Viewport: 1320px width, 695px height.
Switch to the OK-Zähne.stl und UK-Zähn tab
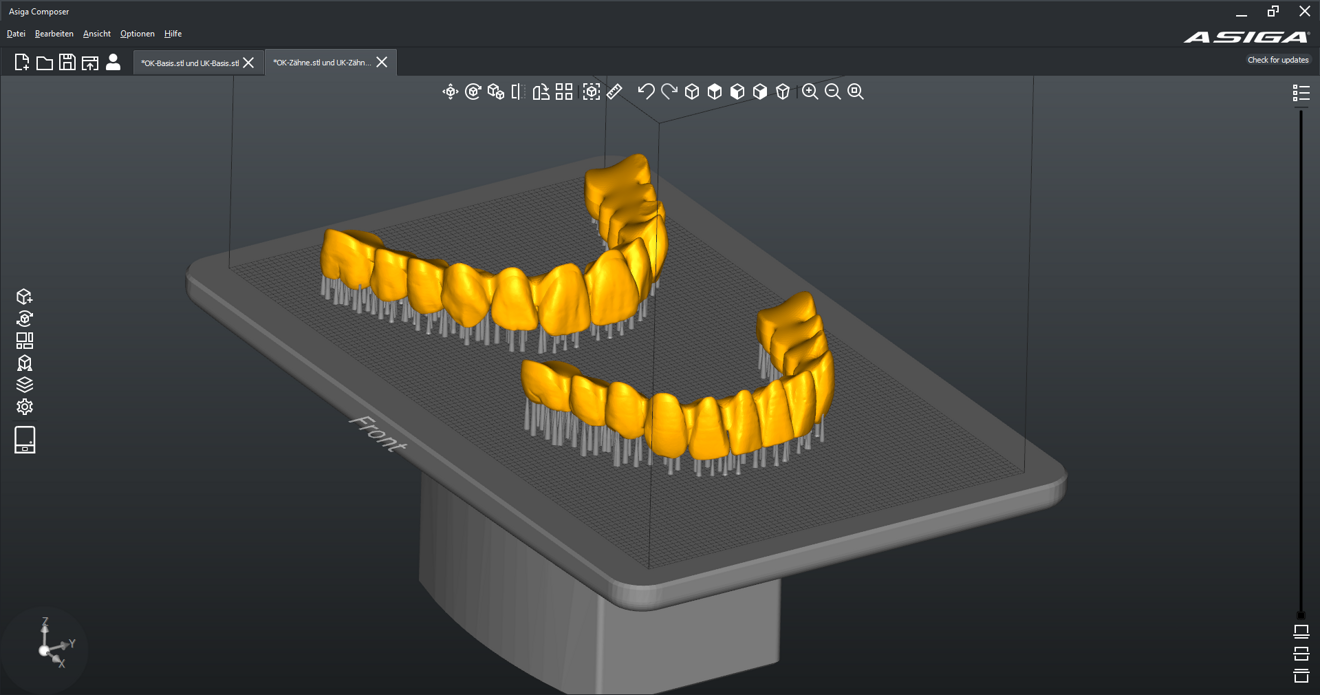(320, 61)
